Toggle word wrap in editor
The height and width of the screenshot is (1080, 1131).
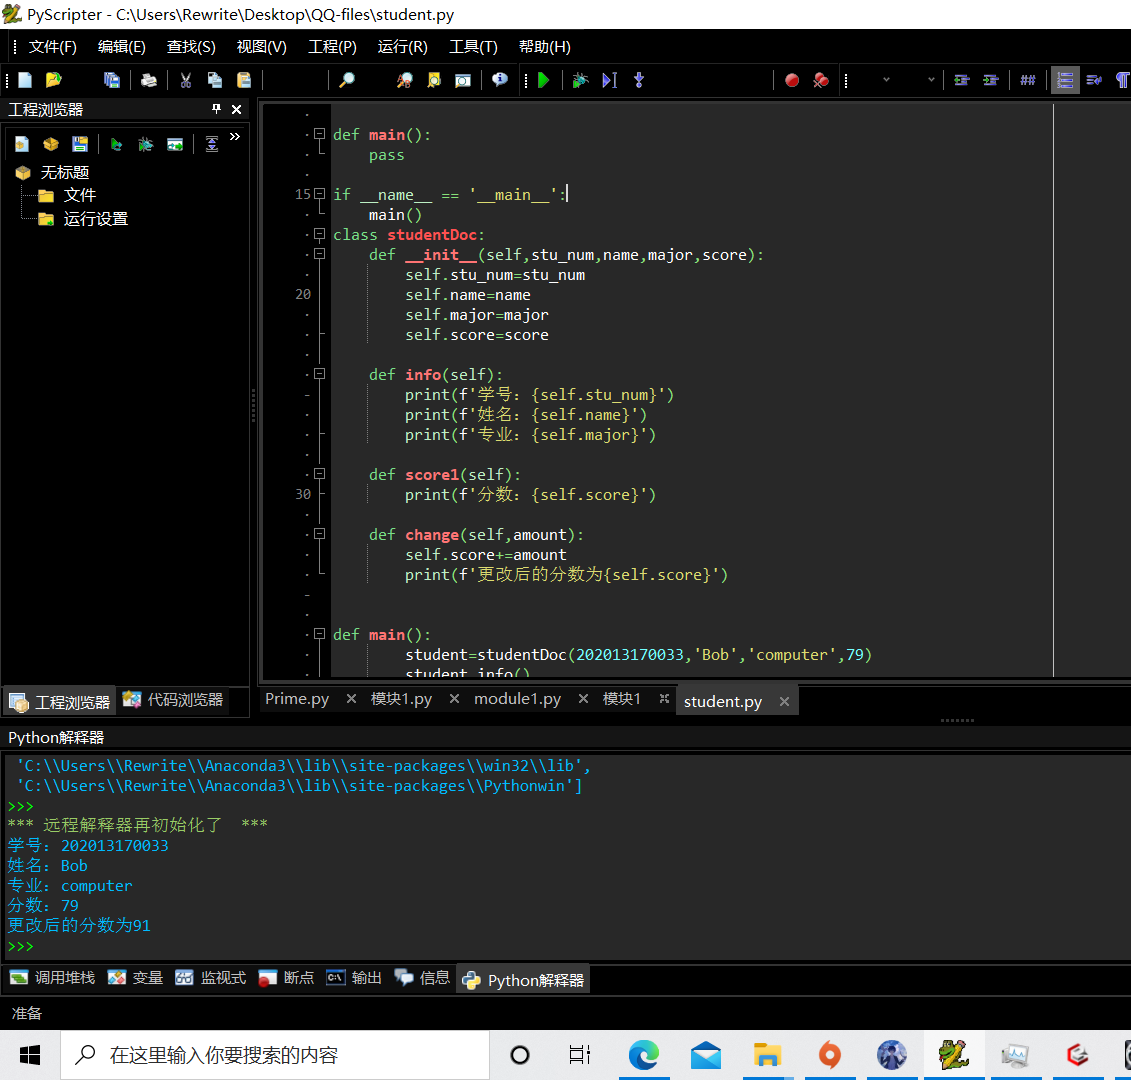pos(1093,80)
